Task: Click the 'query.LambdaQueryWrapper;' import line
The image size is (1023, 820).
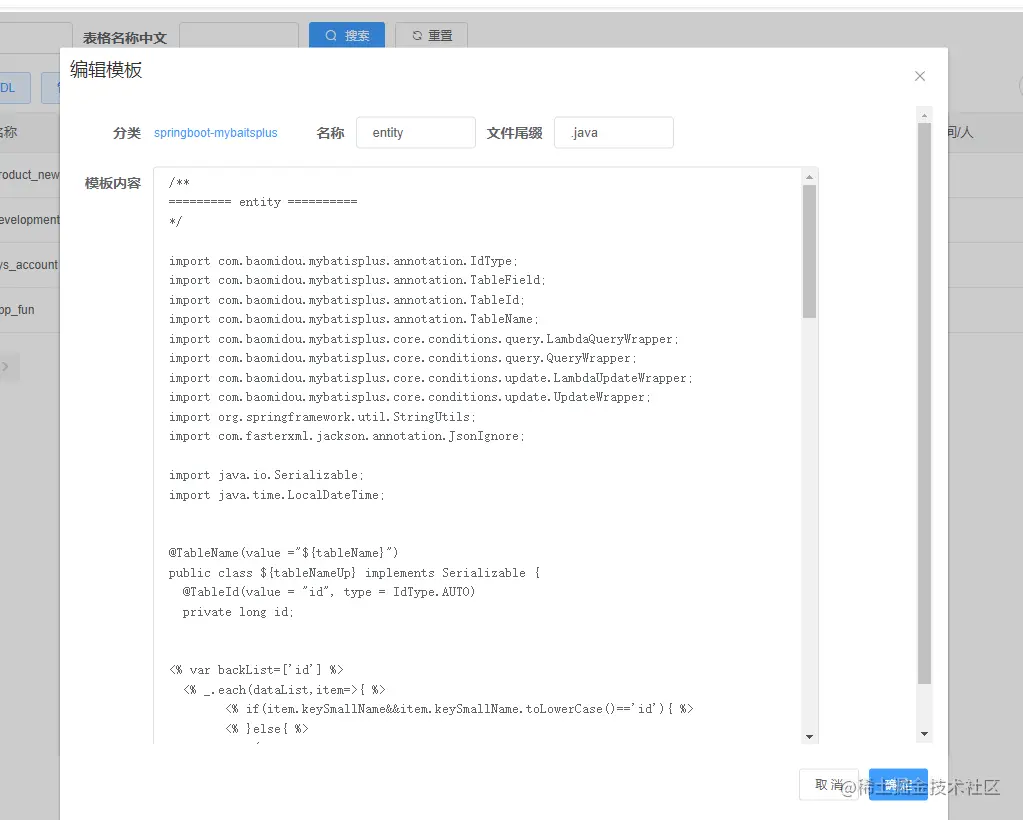Action: pos(423,339)
